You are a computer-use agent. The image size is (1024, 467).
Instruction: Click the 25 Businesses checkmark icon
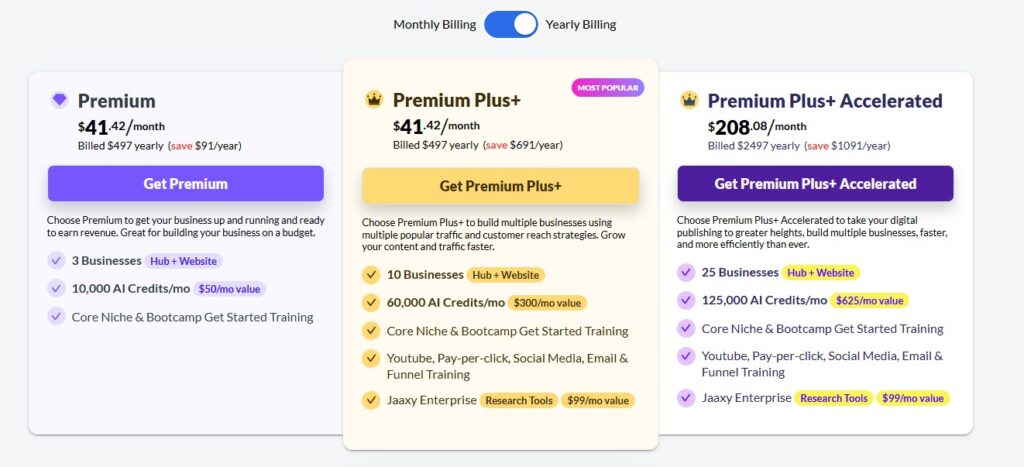pyautogui.click(x=685, y=272)
